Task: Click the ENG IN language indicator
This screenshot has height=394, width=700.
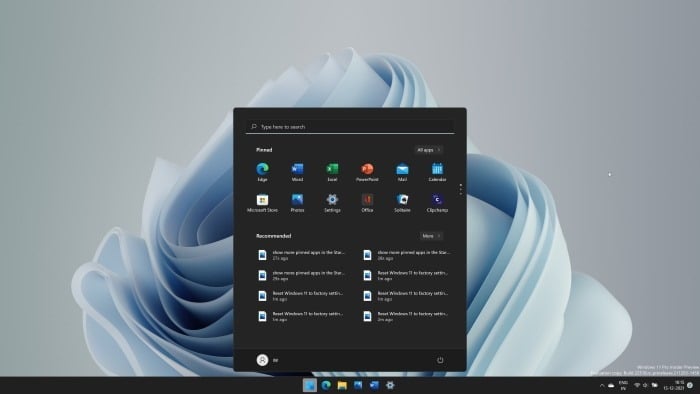Action: pyautogui.click(x=623, y=386)
